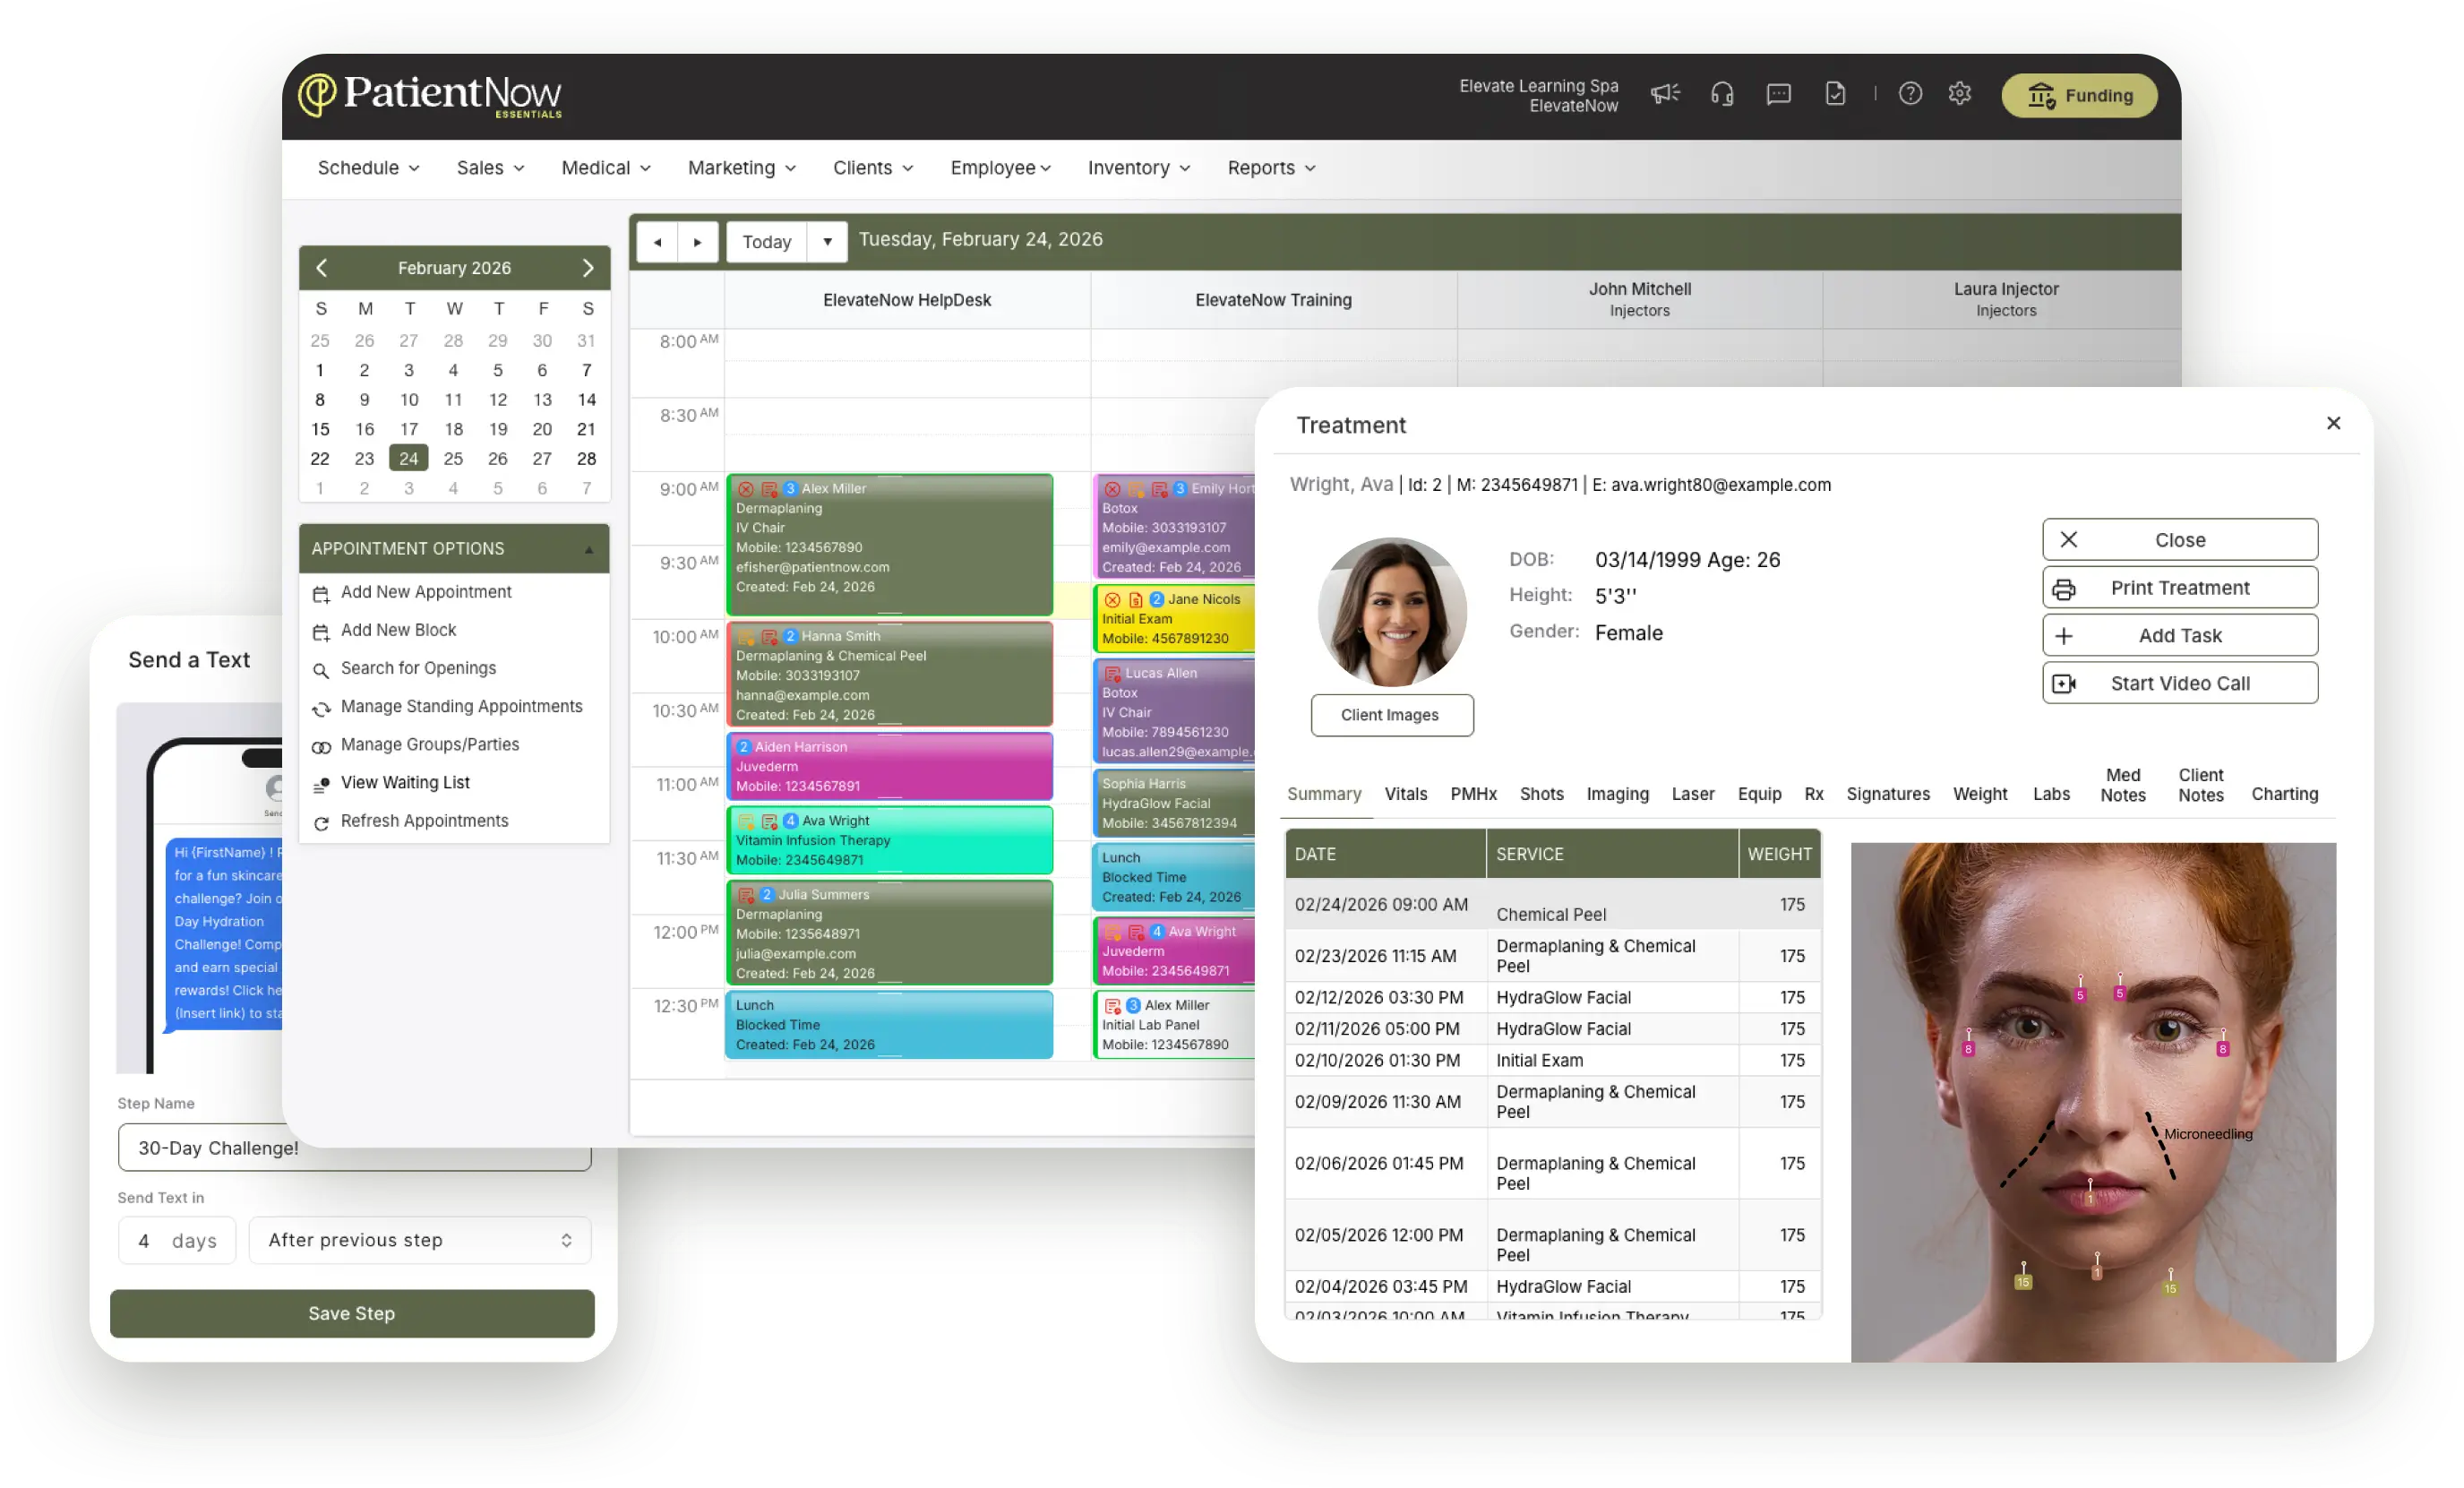
Task: Click the Send Text in days field
Action: (176, 1240)
